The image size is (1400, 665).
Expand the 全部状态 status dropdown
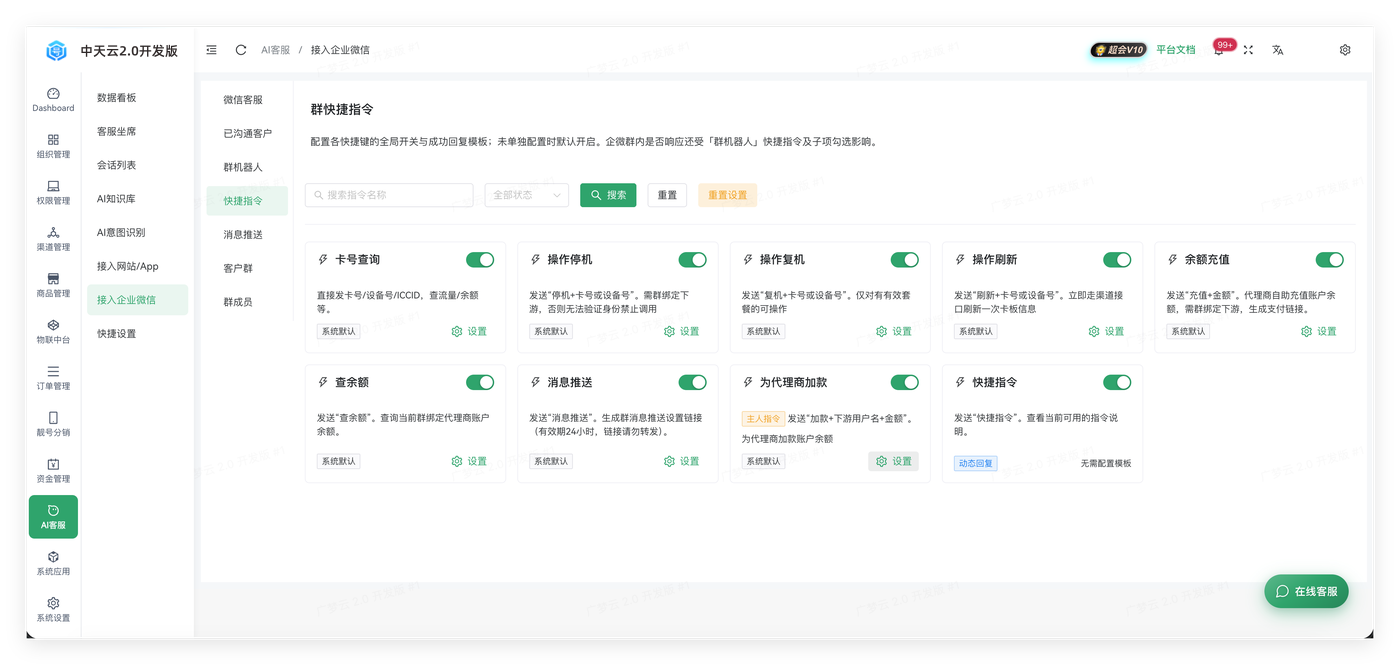(527, 195)
